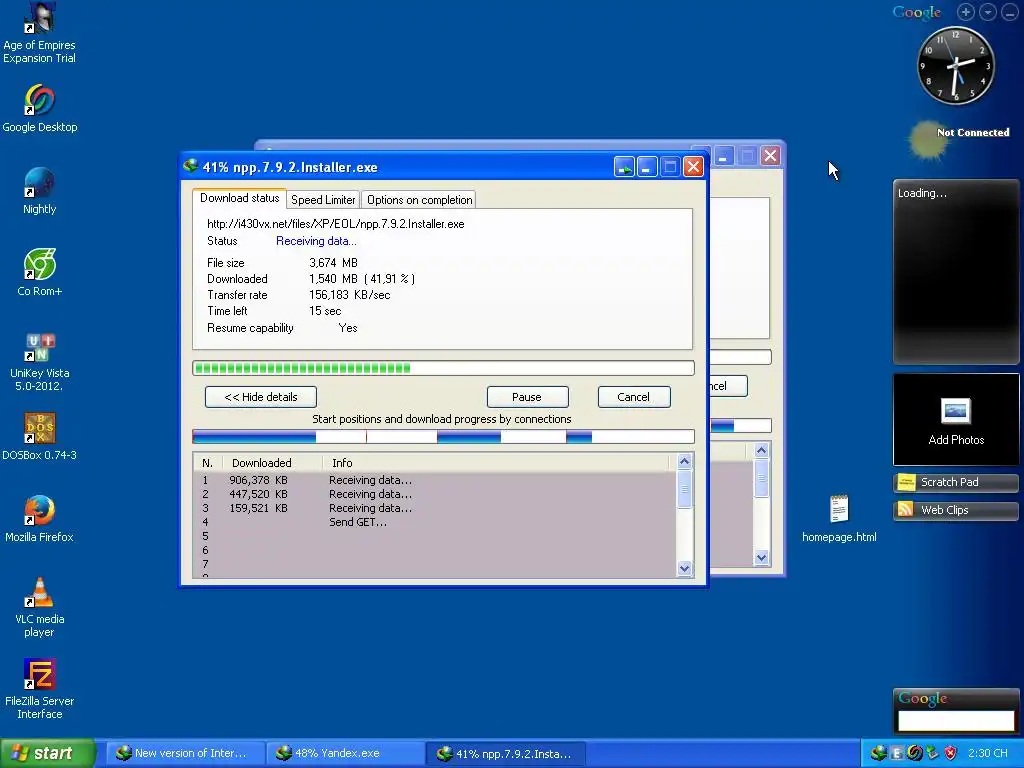Viewport: 1024px width, 768px height.
Task: Click the Add Photos gadget picture icon
Action: click(x=955, y=411)
